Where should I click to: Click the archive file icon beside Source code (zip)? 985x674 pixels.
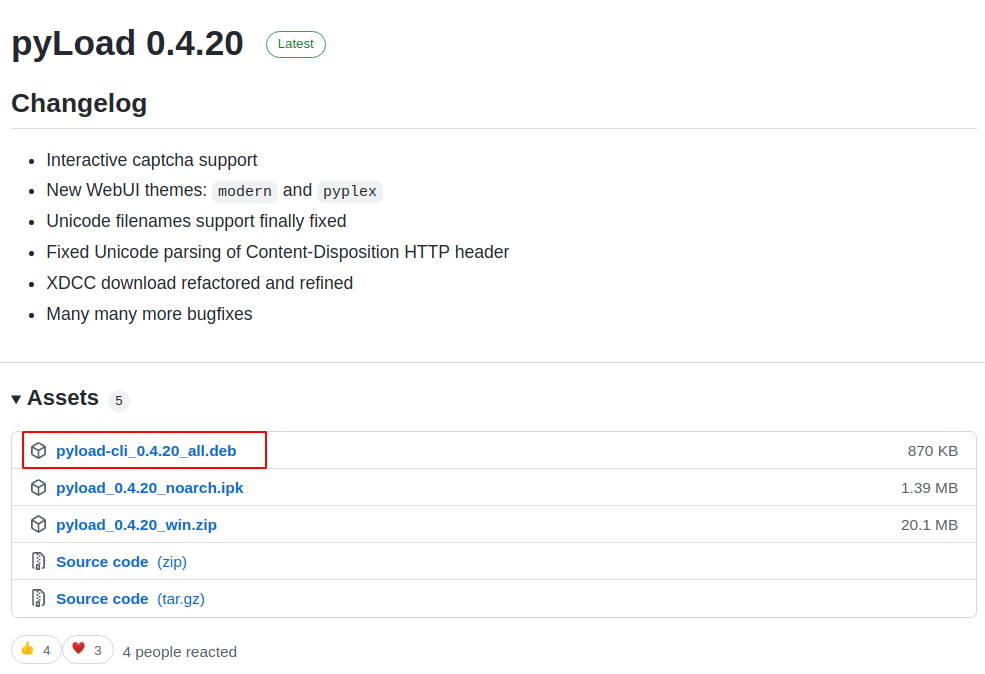coord(37,561)
